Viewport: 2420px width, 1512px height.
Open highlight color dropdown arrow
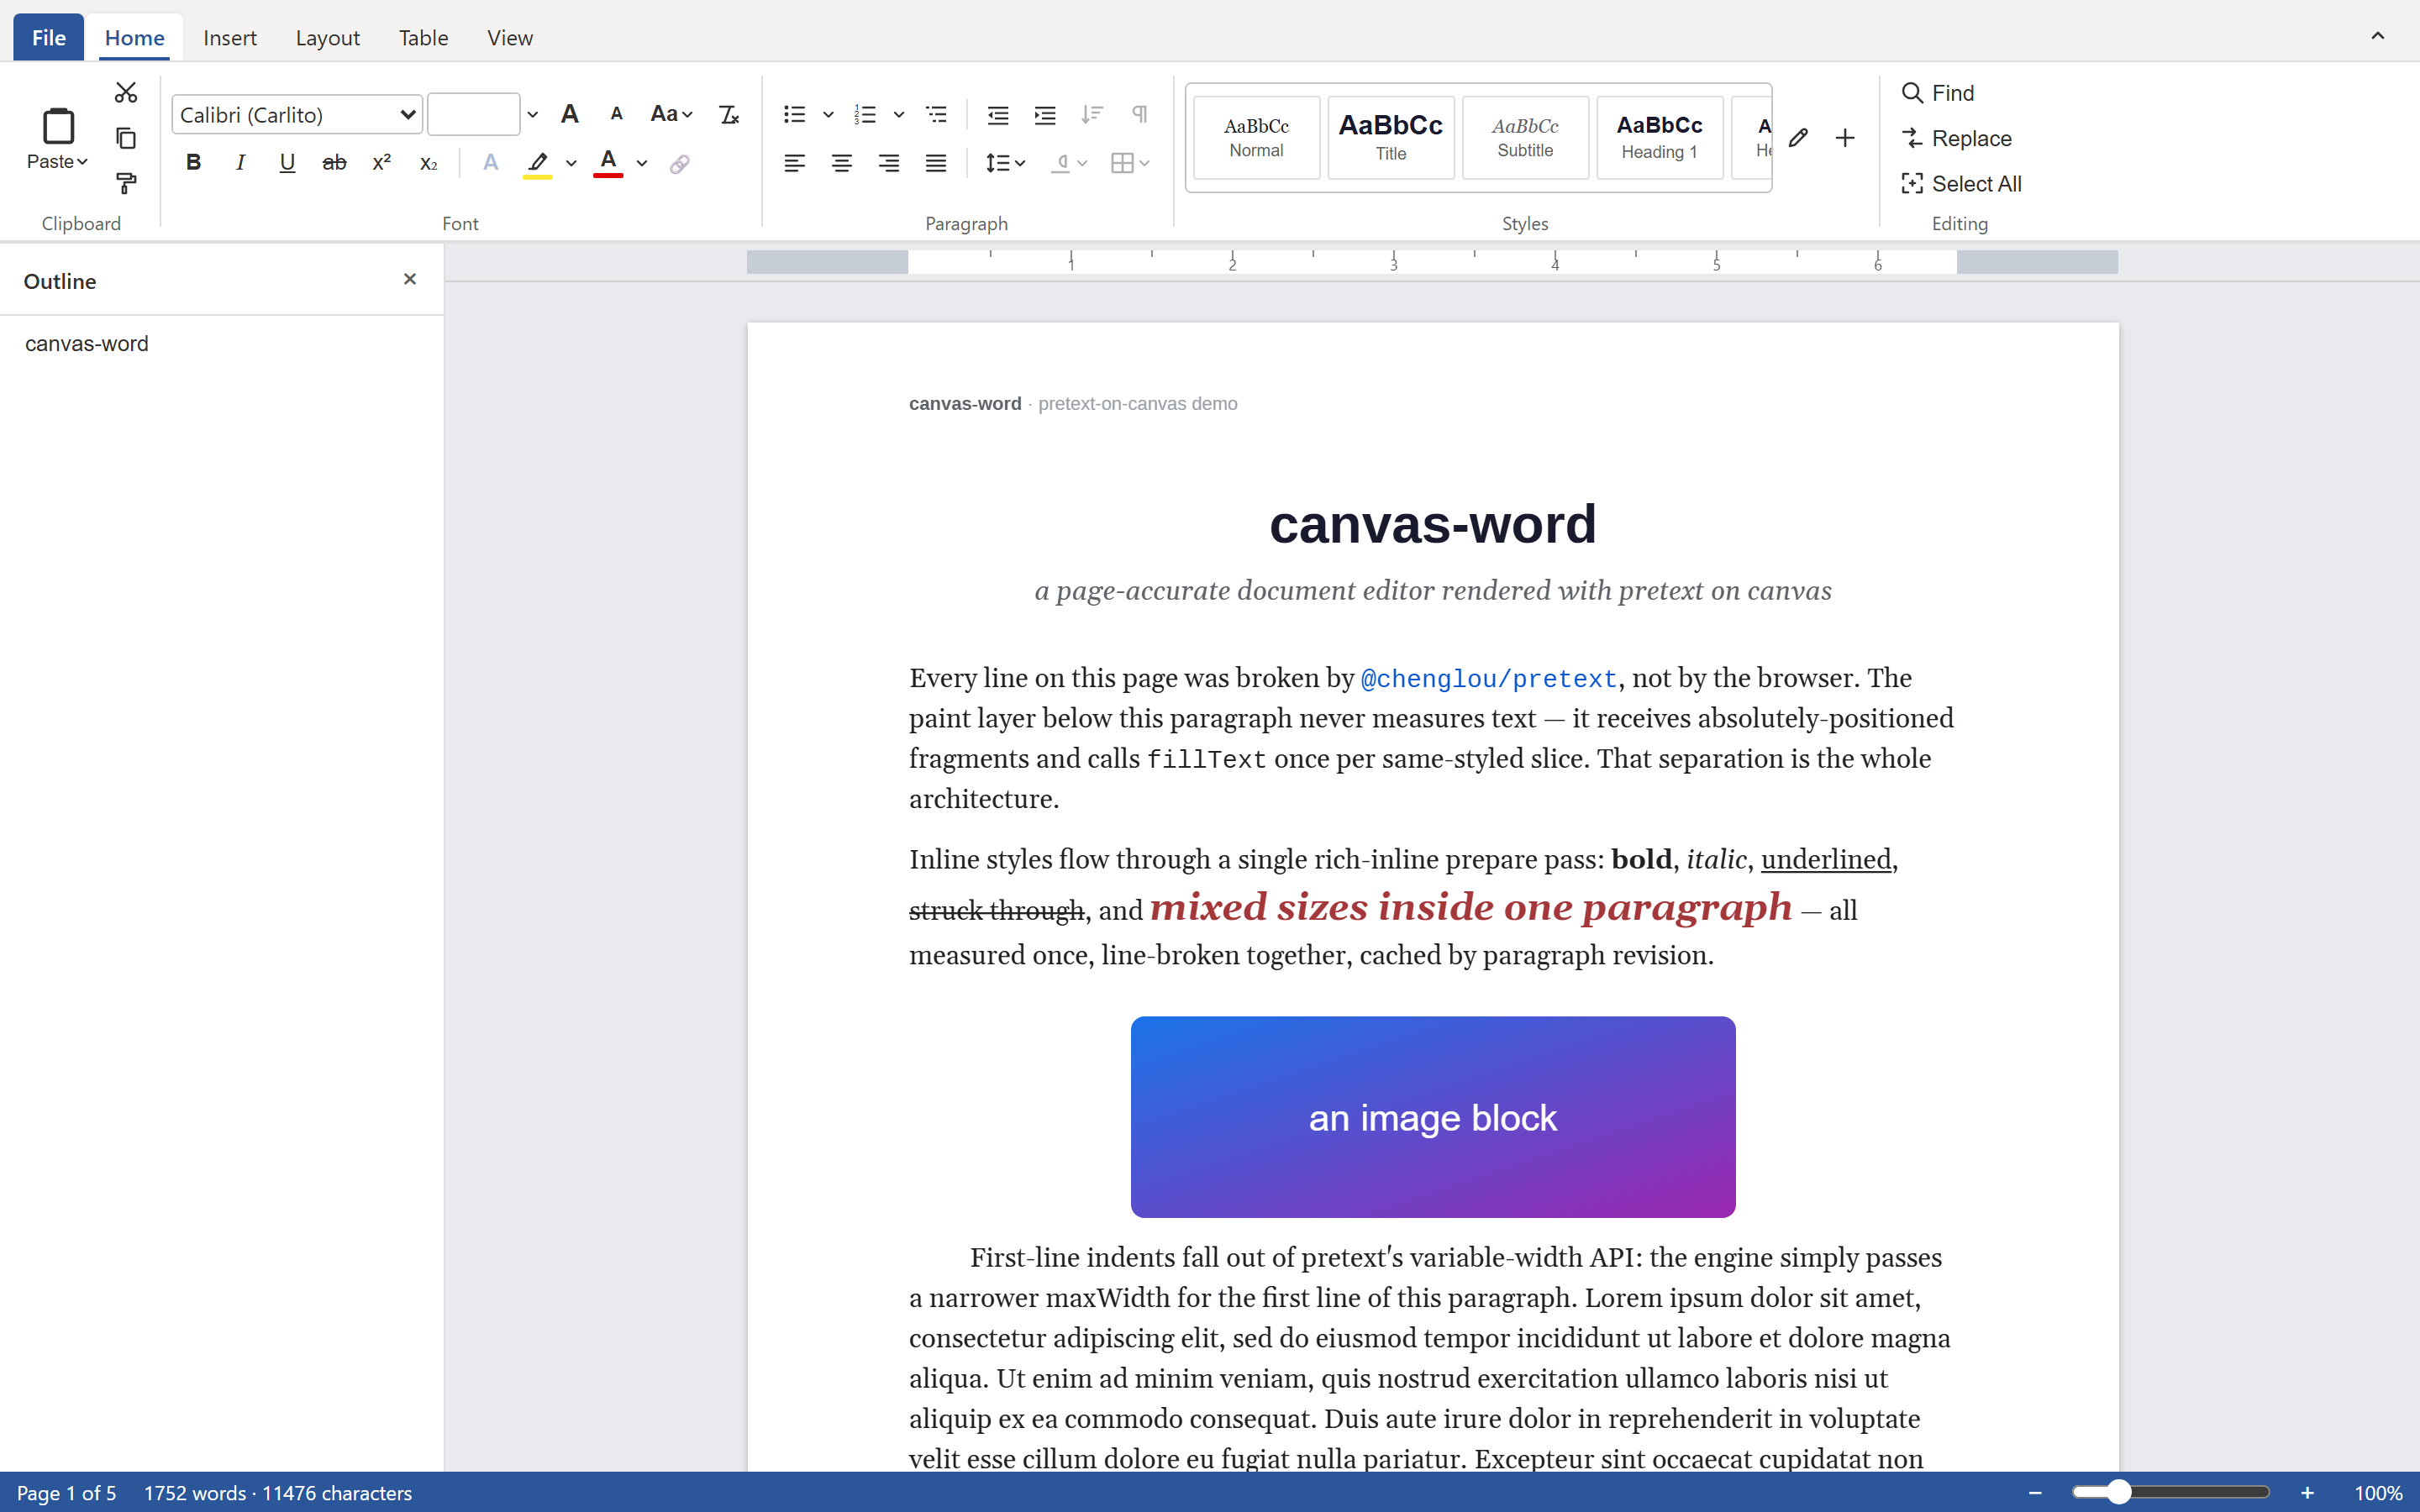pyautogui.click(x=571, y=163)
